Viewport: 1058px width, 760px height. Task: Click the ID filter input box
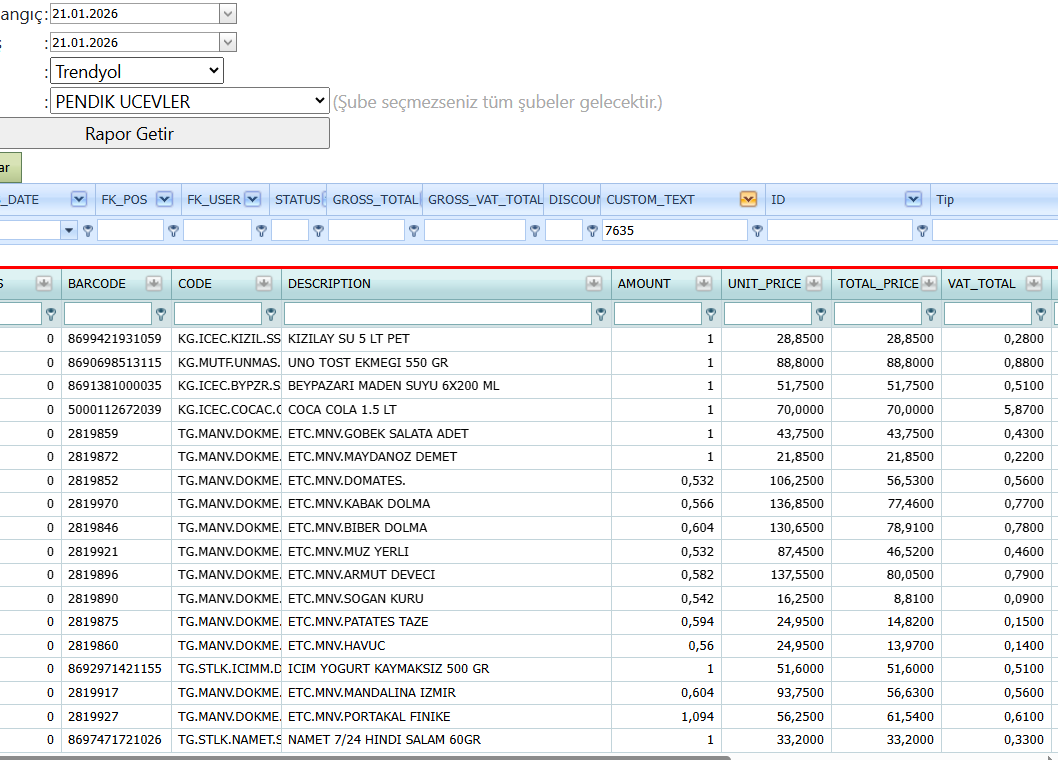pos(840,230)
